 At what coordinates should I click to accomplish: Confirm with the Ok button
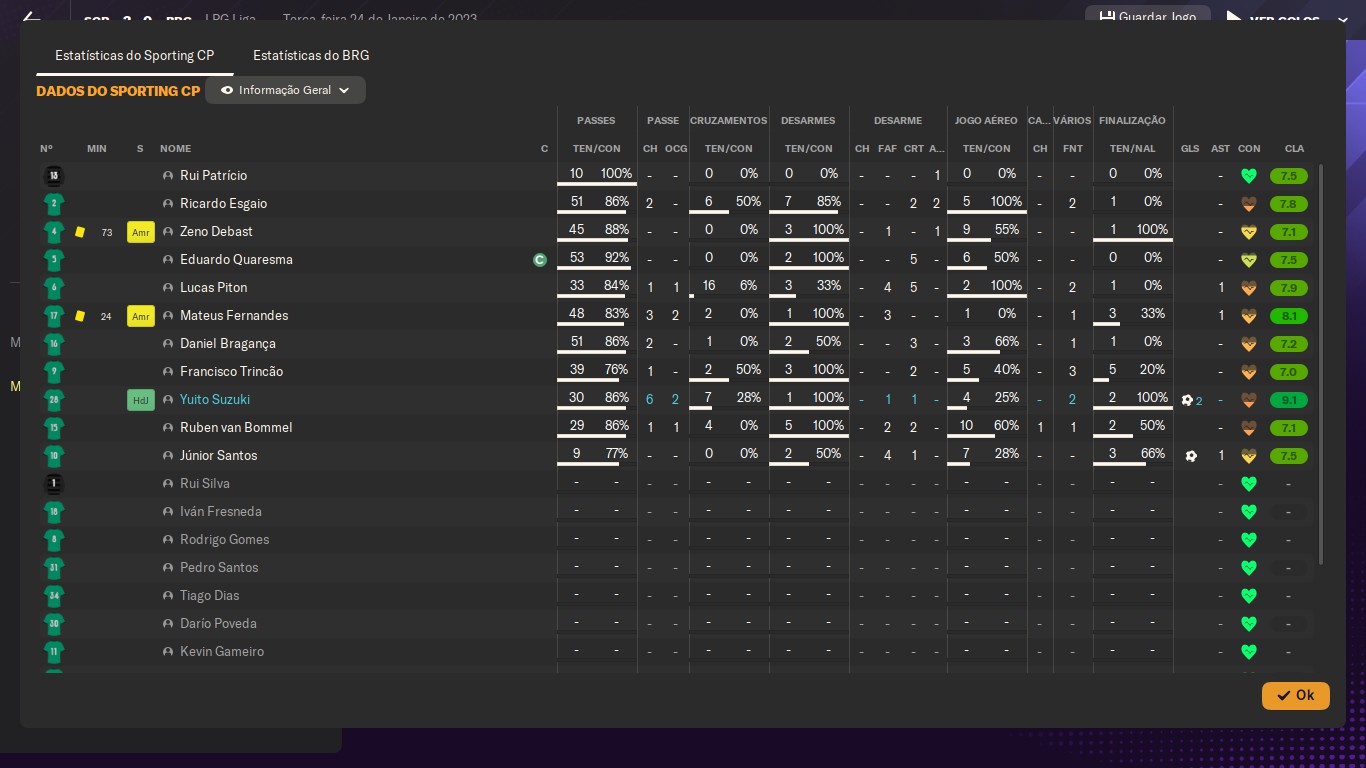click(x=1295, y=695)
